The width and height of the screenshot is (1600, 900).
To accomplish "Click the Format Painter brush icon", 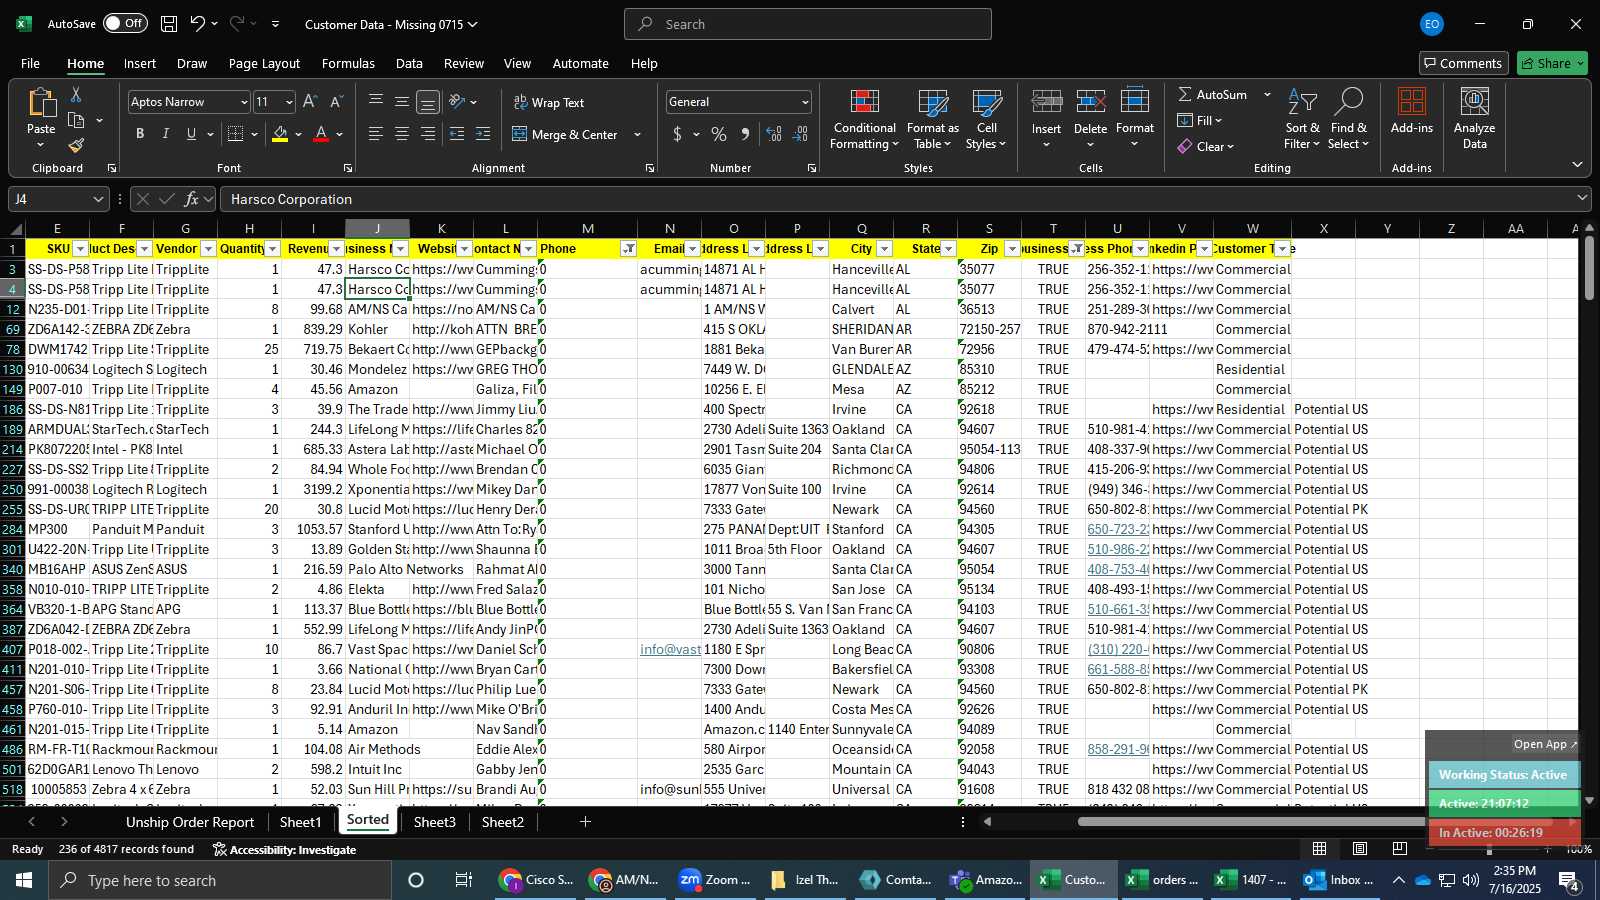I will pyautogui.click(x=76, y=145).
